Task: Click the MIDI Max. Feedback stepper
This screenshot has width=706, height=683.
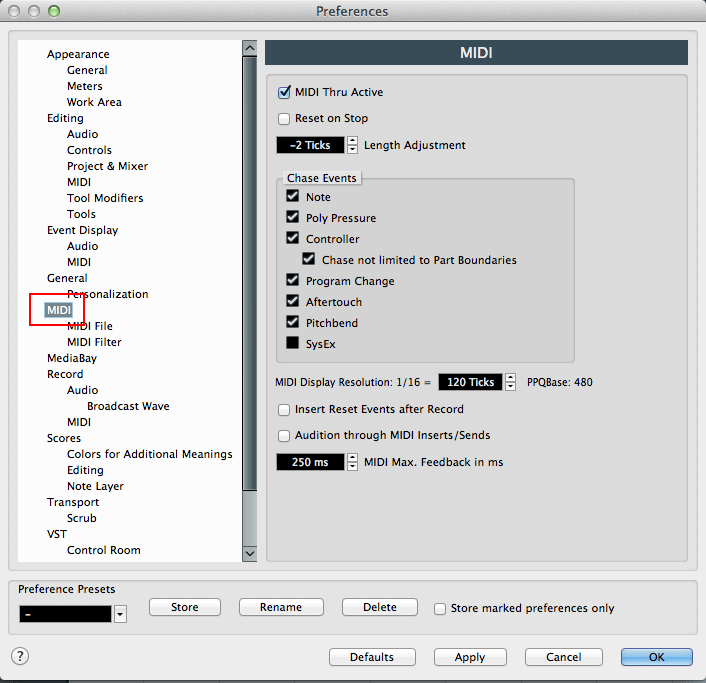Action: [353, 462]
